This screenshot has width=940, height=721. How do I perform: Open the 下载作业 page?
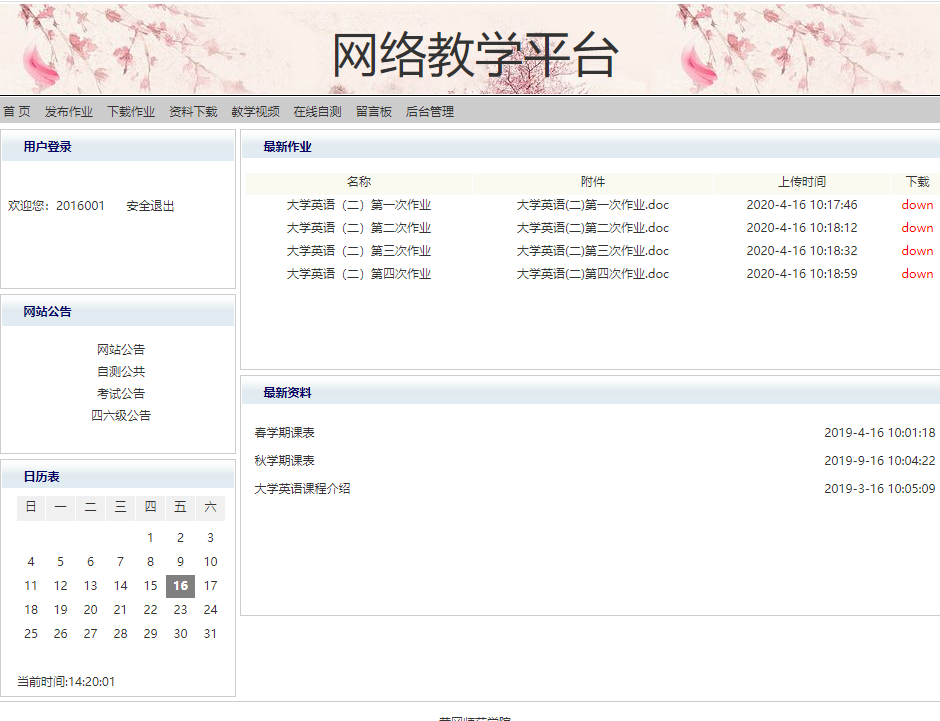(x=131, y=112)
